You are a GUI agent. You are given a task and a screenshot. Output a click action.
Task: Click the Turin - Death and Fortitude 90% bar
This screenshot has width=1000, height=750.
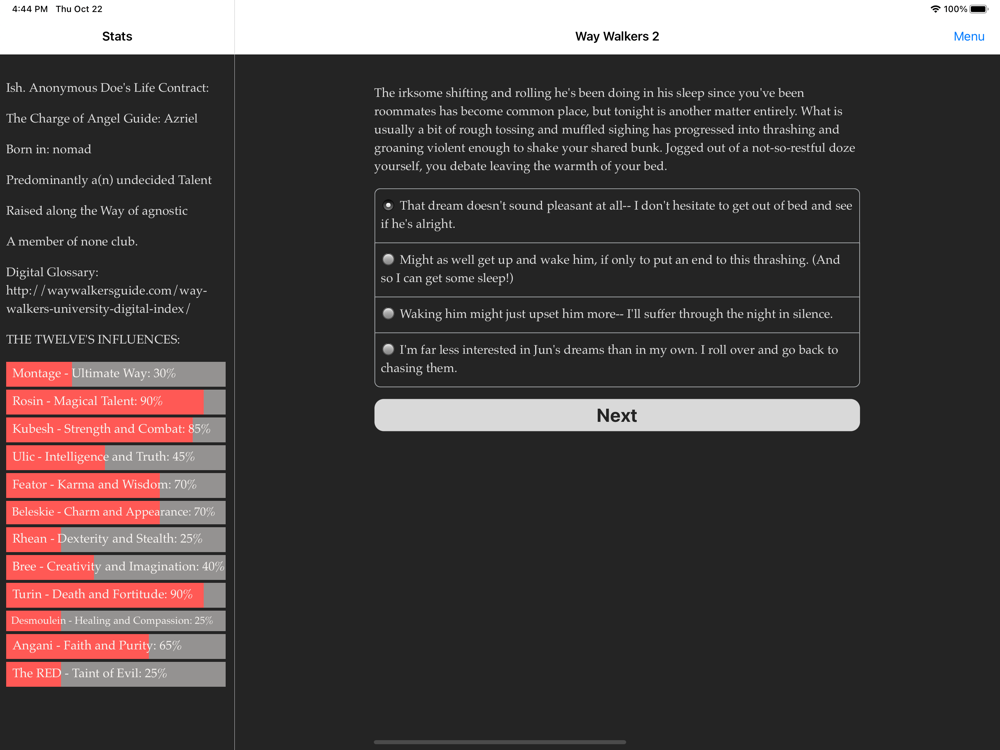point(115,594)
